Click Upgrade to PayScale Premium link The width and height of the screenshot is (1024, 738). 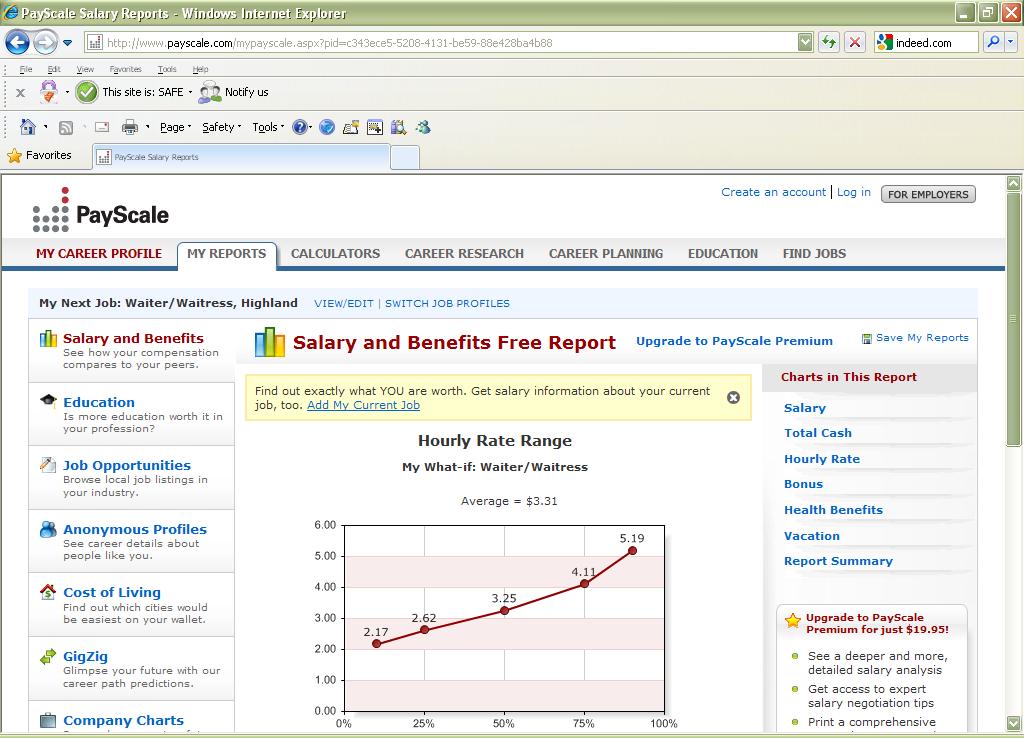(x=734, y=341)
